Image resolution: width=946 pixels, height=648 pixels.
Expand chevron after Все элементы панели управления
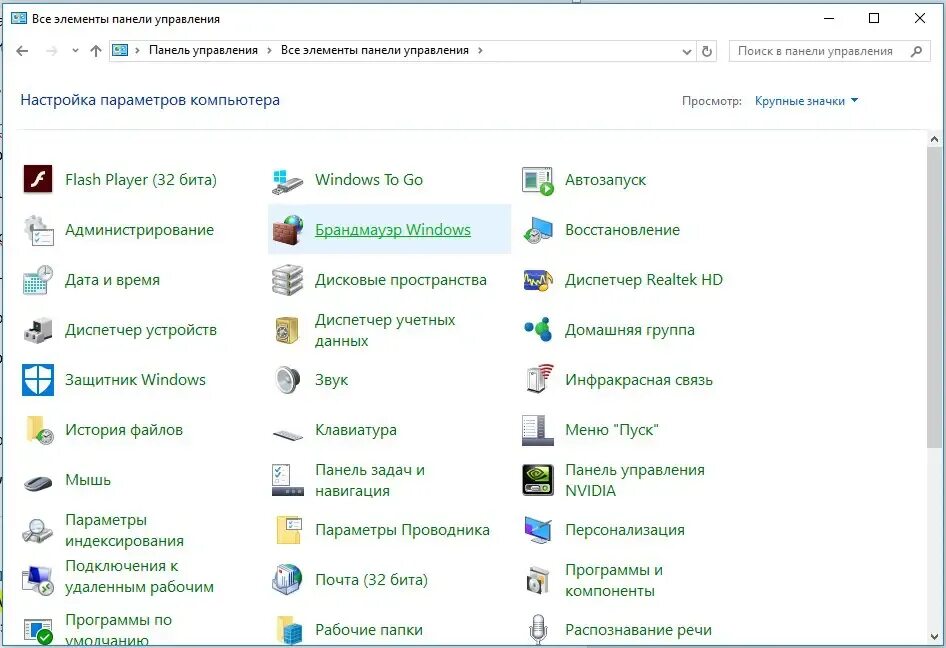click(x=480, y=51)
